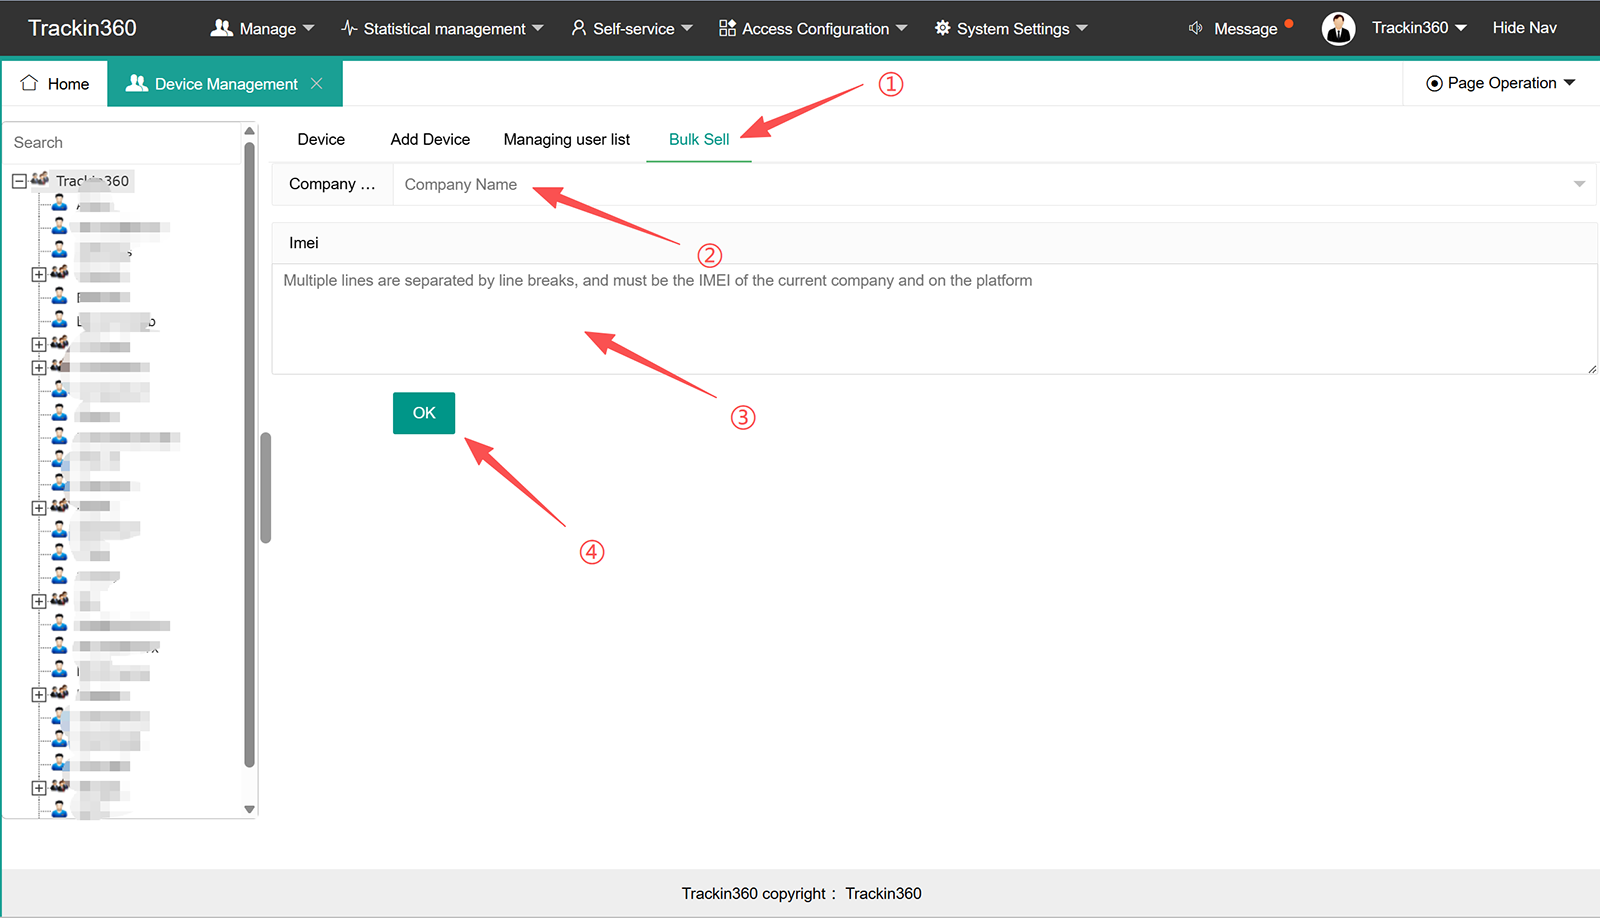Expand the first collapsed group tree node
Screen dimensions: 1600x918
(x=38, y=274)
